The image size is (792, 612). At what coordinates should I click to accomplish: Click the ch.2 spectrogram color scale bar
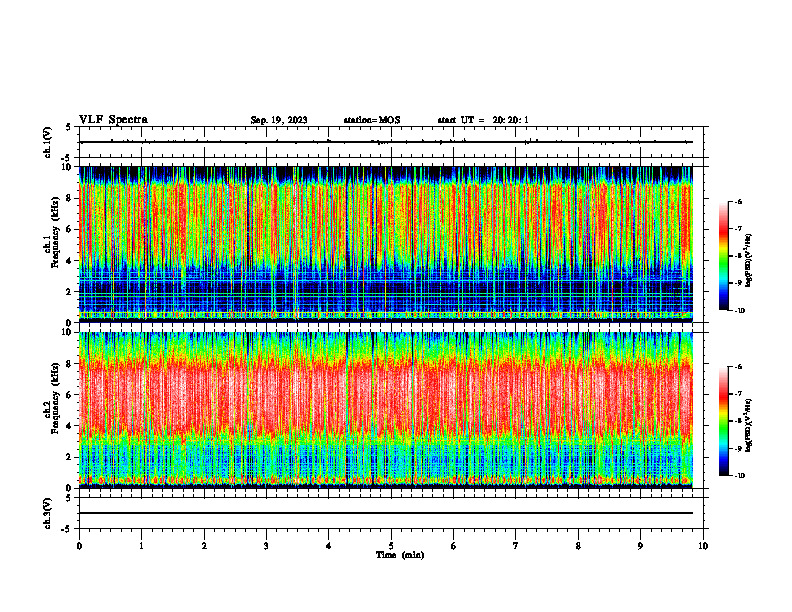(x=723, y=421)
